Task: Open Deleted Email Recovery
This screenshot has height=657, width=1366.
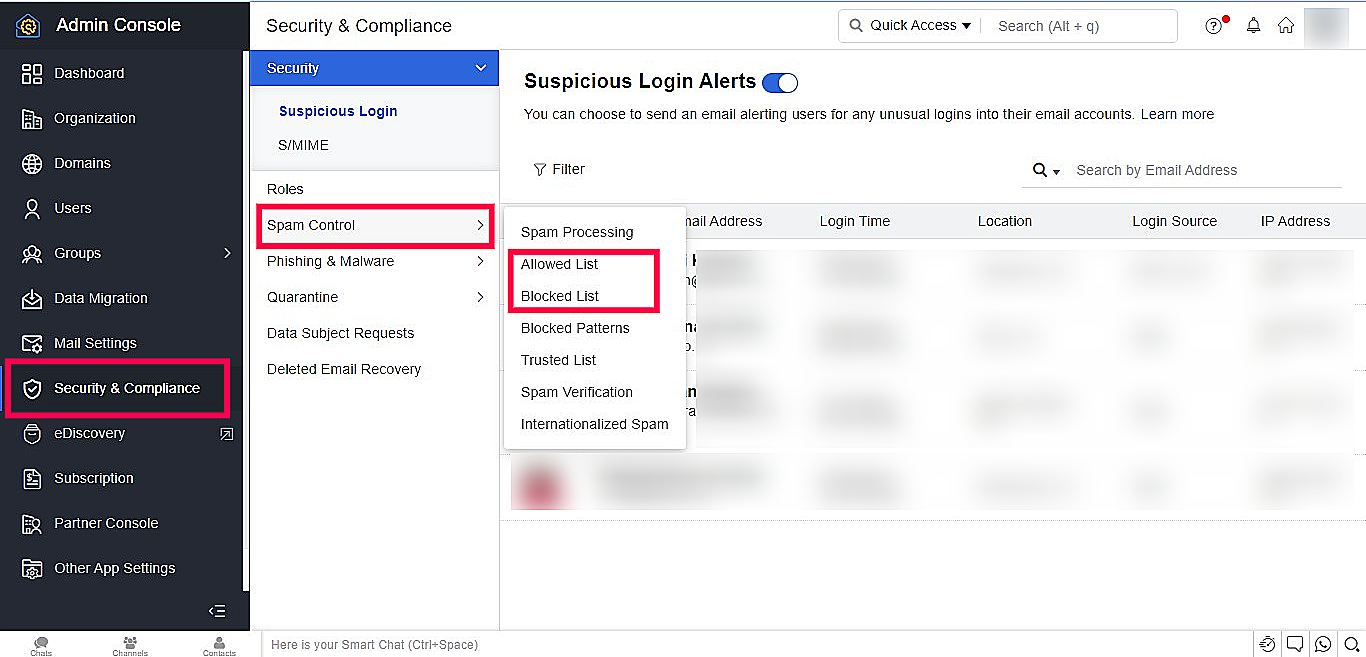Action: tap(344, 369)
